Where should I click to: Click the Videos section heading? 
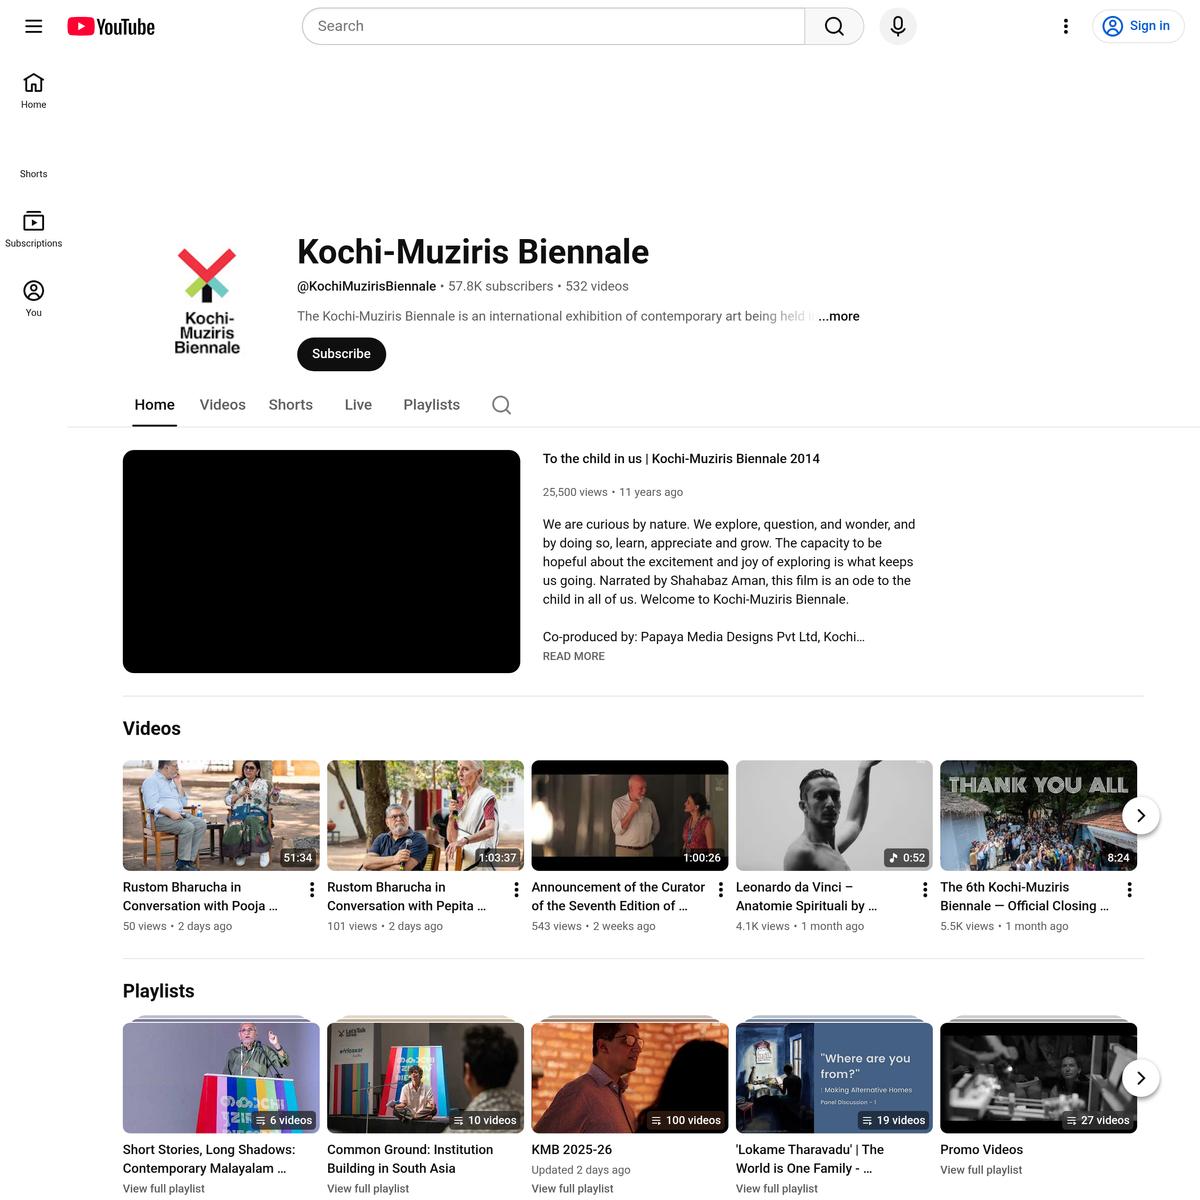pyautogui.click(x=152, y=729)
